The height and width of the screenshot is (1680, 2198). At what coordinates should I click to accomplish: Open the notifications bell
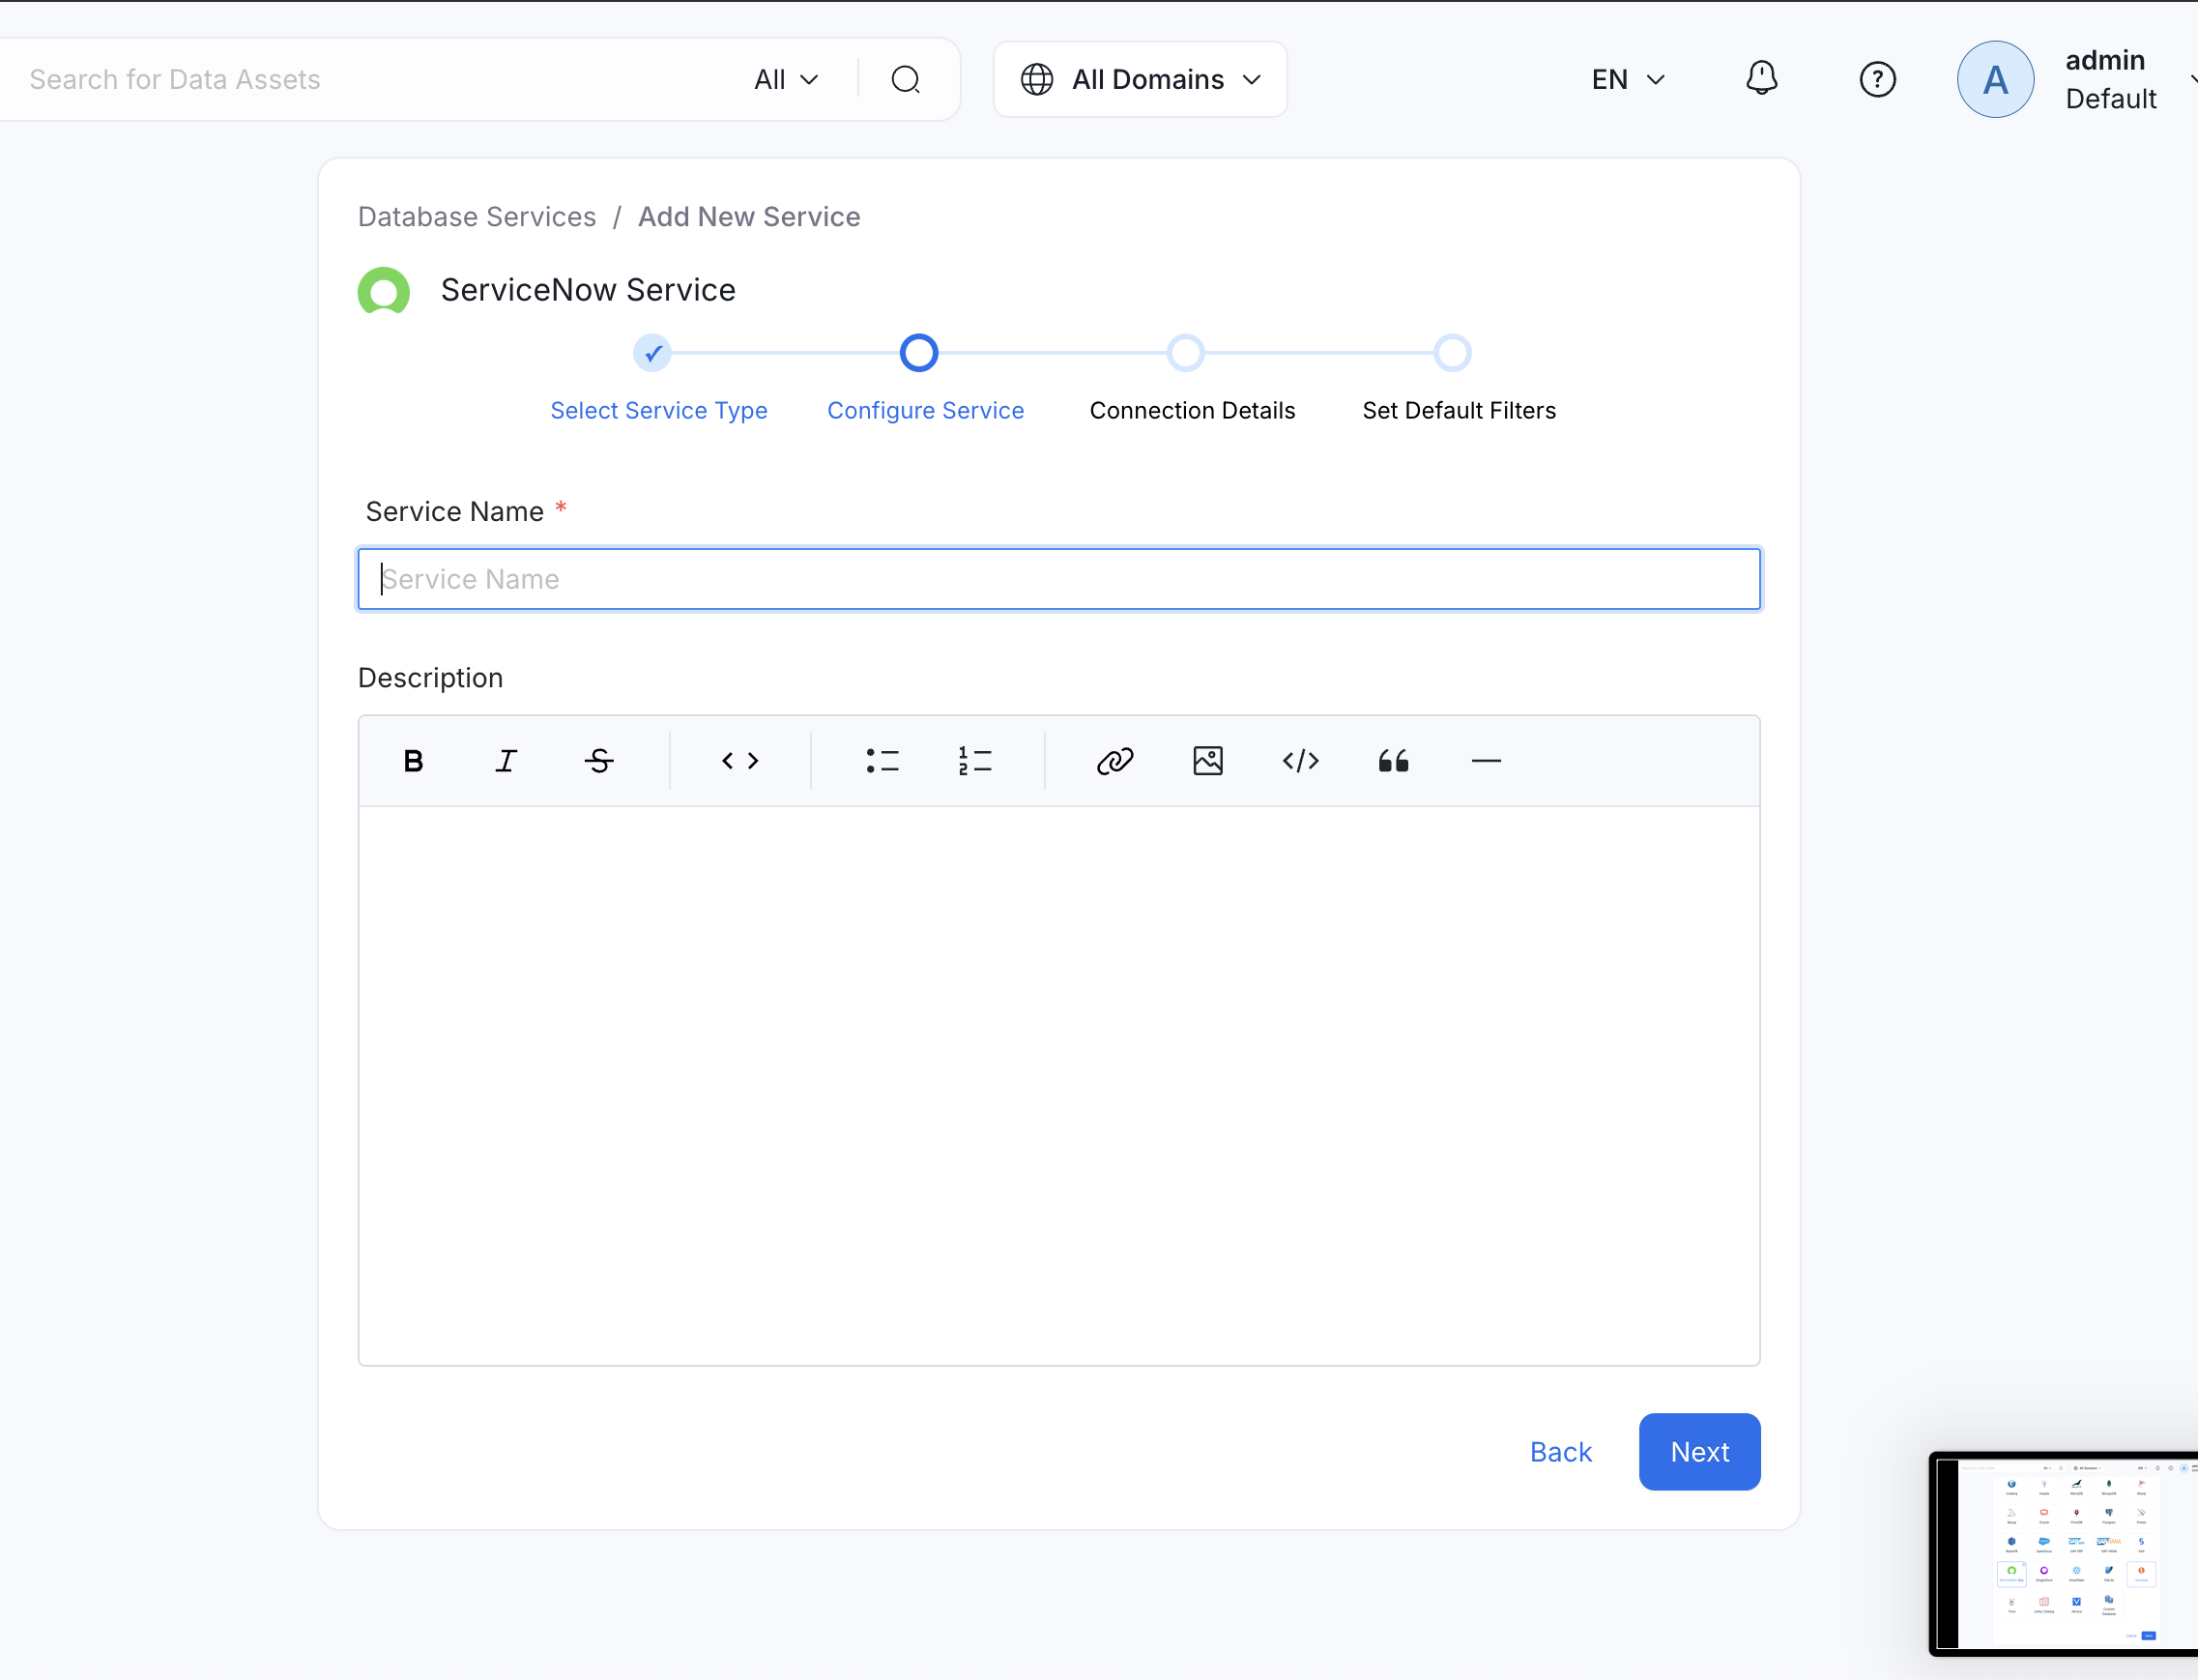tap(1761, 79)
